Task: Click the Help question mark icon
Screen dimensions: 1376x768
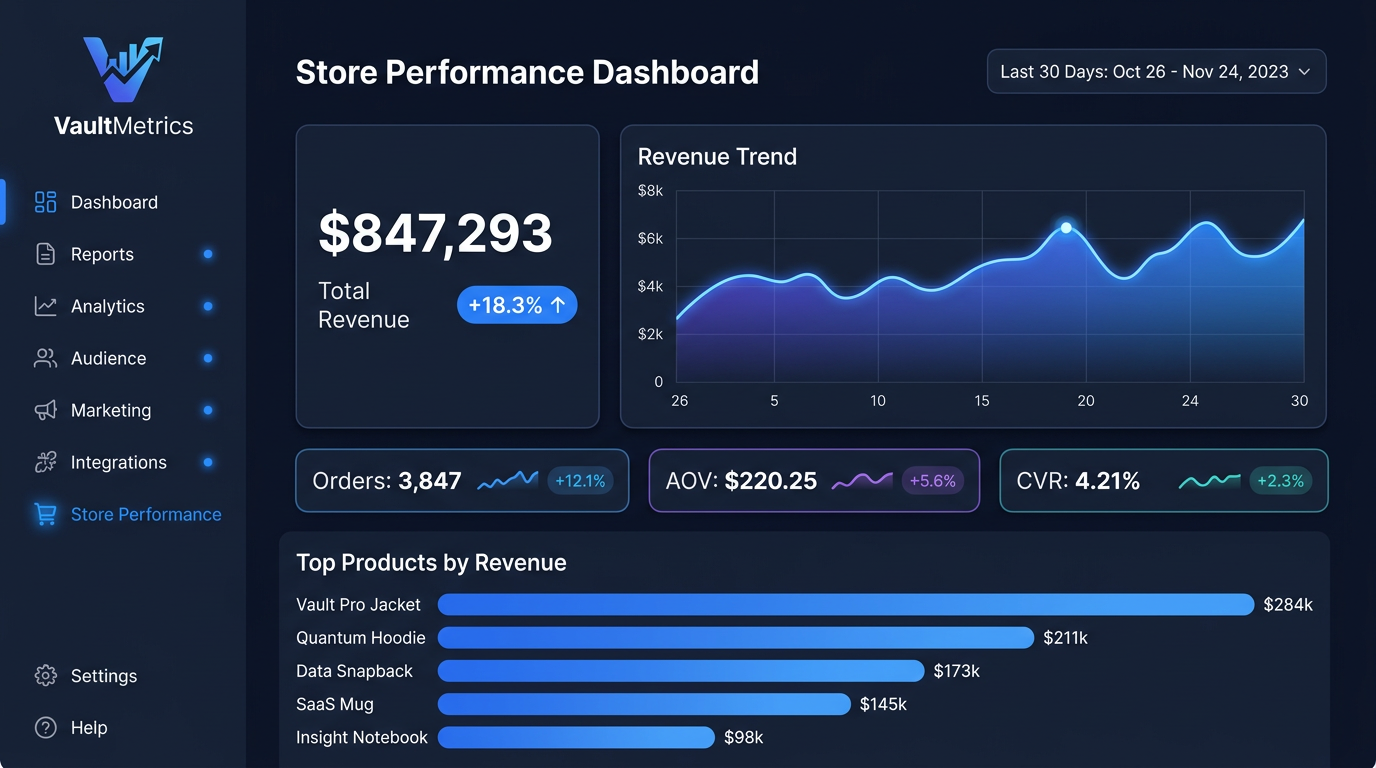Action: [45, 728]
